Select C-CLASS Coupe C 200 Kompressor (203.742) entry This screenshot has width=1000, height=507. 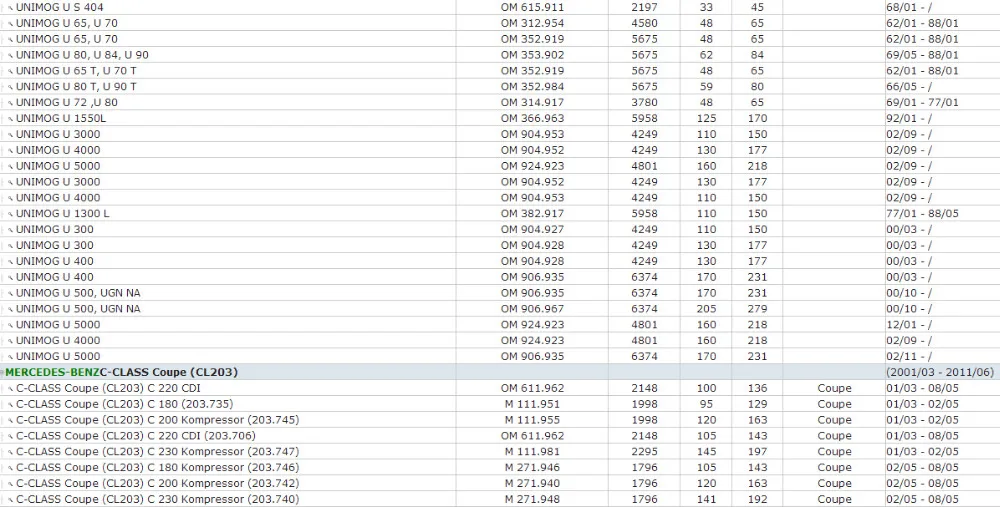click(158, 483)
